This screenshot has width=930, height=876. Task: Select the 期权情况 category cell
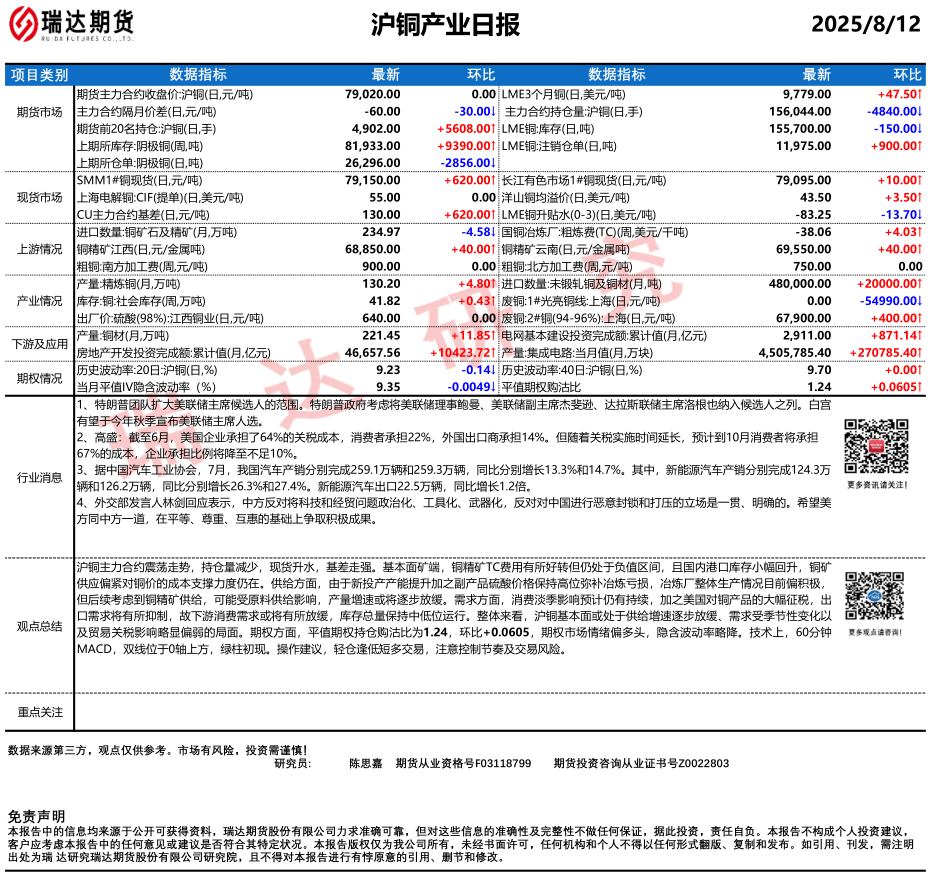[x=39, y=378]
